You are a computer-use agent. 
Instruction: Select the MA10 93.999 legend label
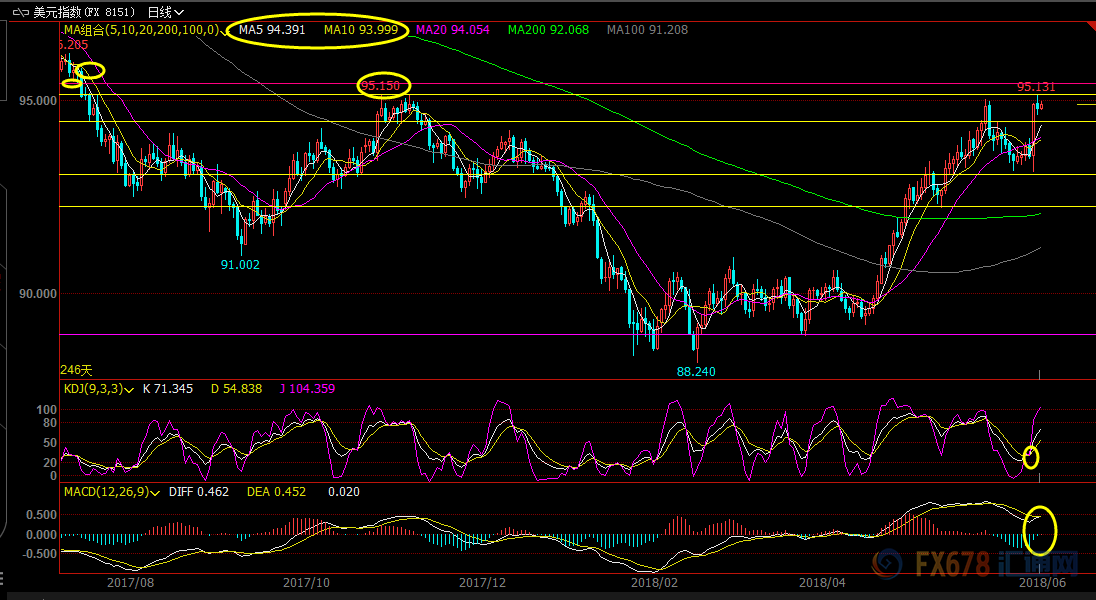(x=361, y=31)
